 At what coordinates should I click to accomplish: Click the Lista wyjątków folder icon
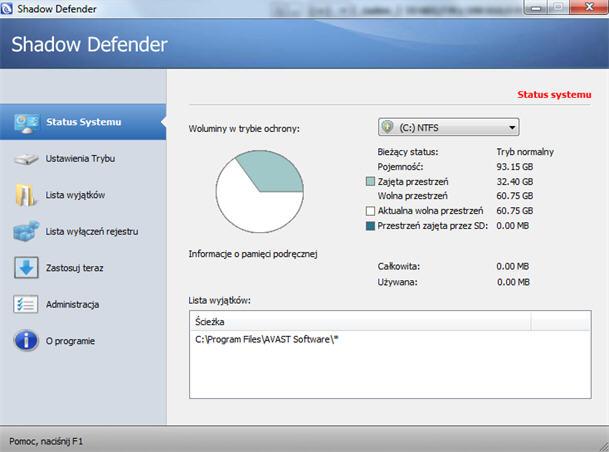tap(26, 195)
